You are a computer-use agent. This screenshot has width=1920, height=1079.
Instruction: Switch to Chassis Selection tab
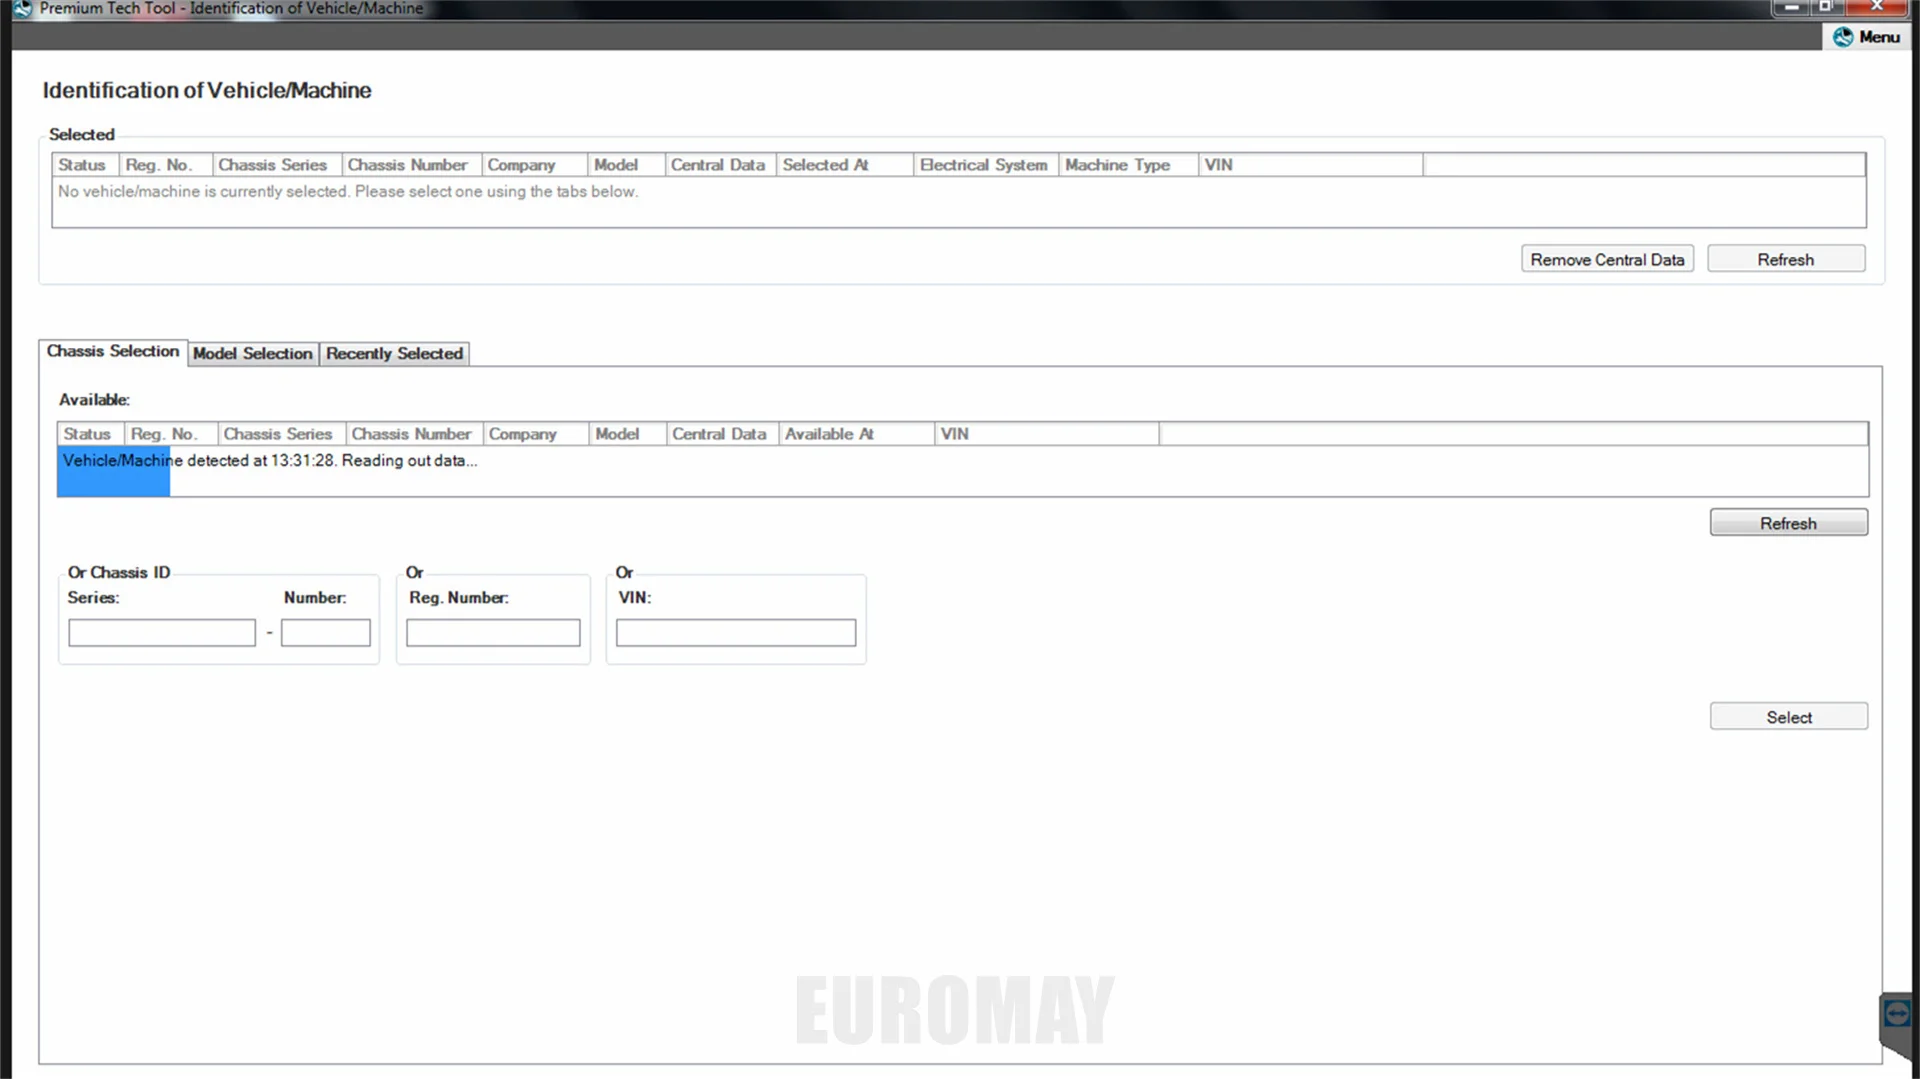(113, 352)
